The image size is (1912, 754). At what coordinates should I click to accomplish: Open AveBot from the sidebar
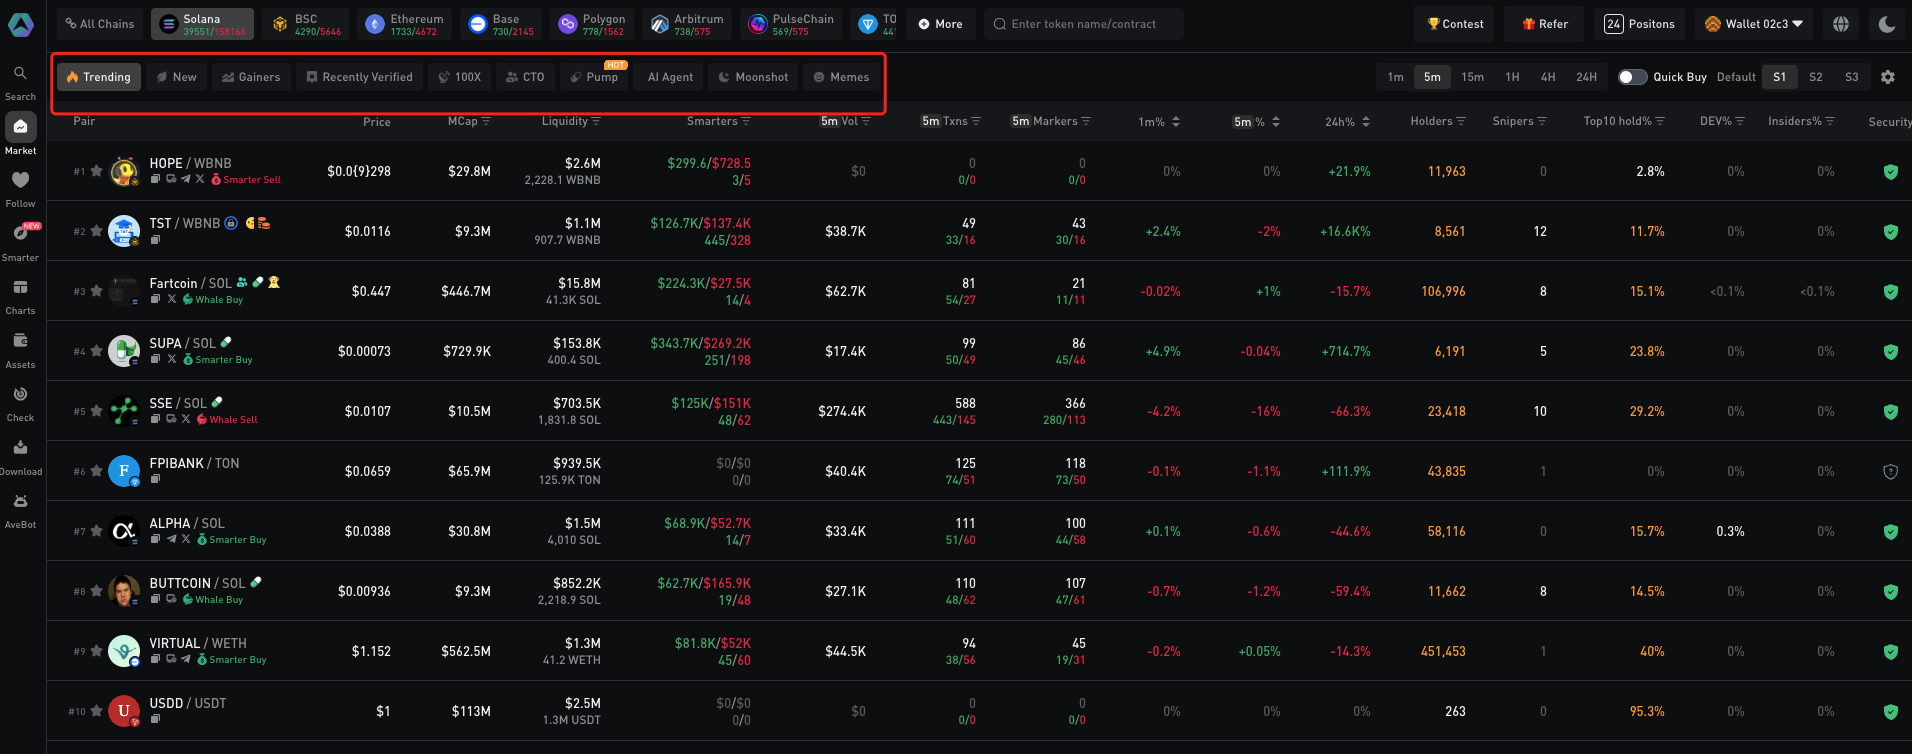tap(20, 502)
